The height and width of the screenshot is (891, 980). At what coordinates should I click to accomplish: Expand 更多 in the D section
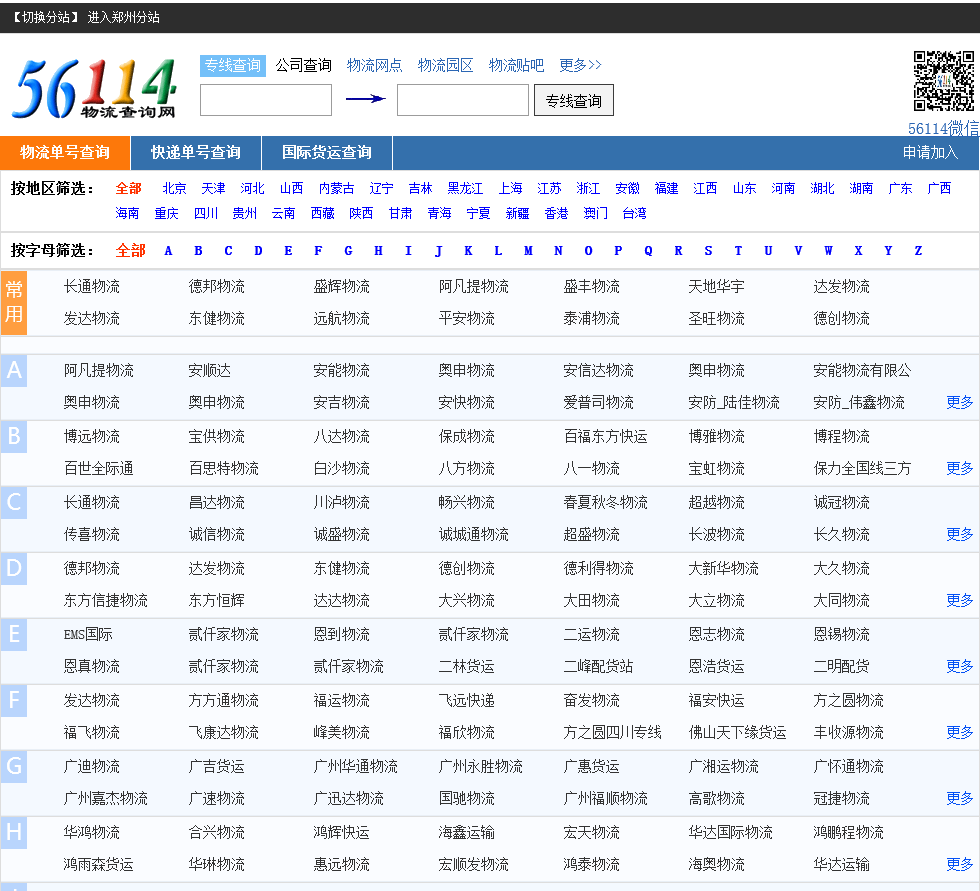[959, 600]
